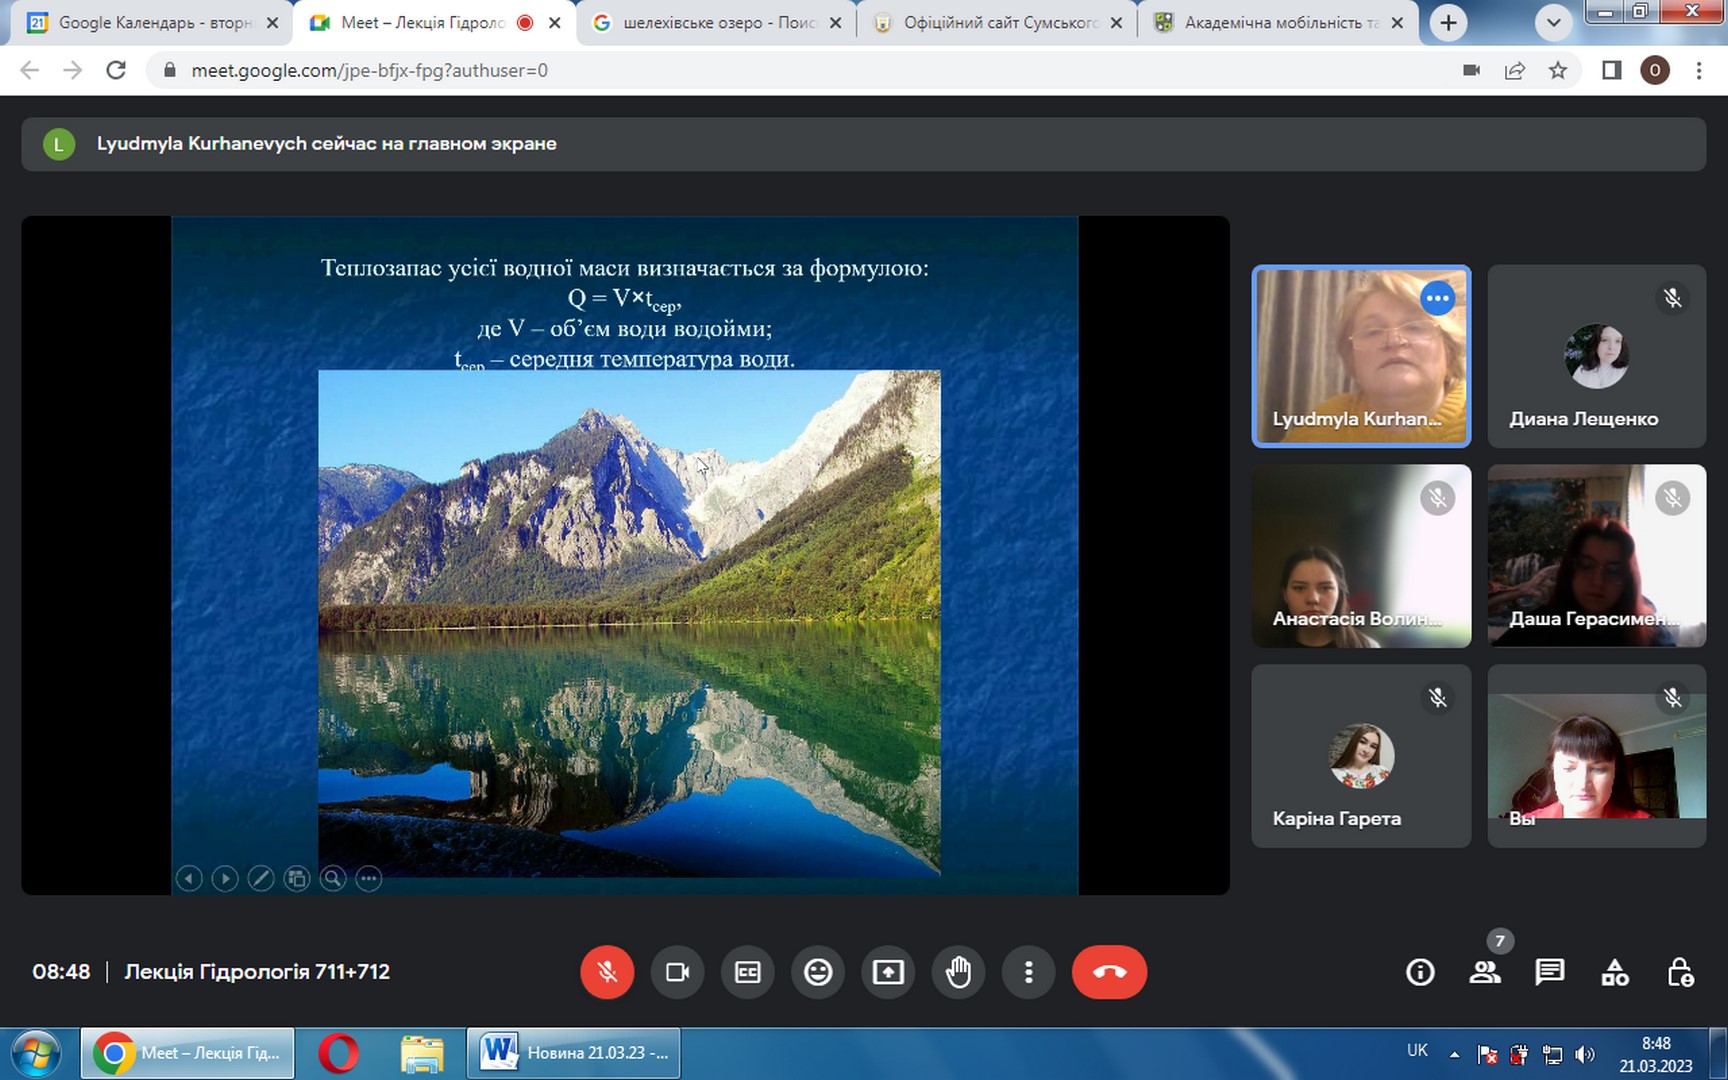The width and height of the screenshot is (1728, 1080).
Task: Open the emoji reactions panel
Action: tap(818, 972)
